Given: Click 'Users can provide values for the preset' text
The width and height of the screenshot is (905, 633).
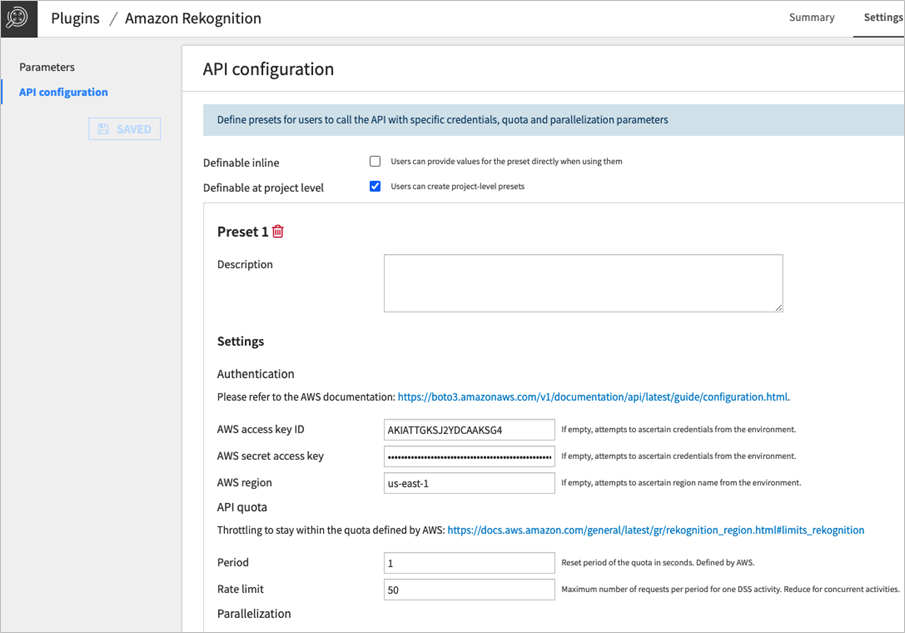Looking at the screenshot, I should point(506,162).
